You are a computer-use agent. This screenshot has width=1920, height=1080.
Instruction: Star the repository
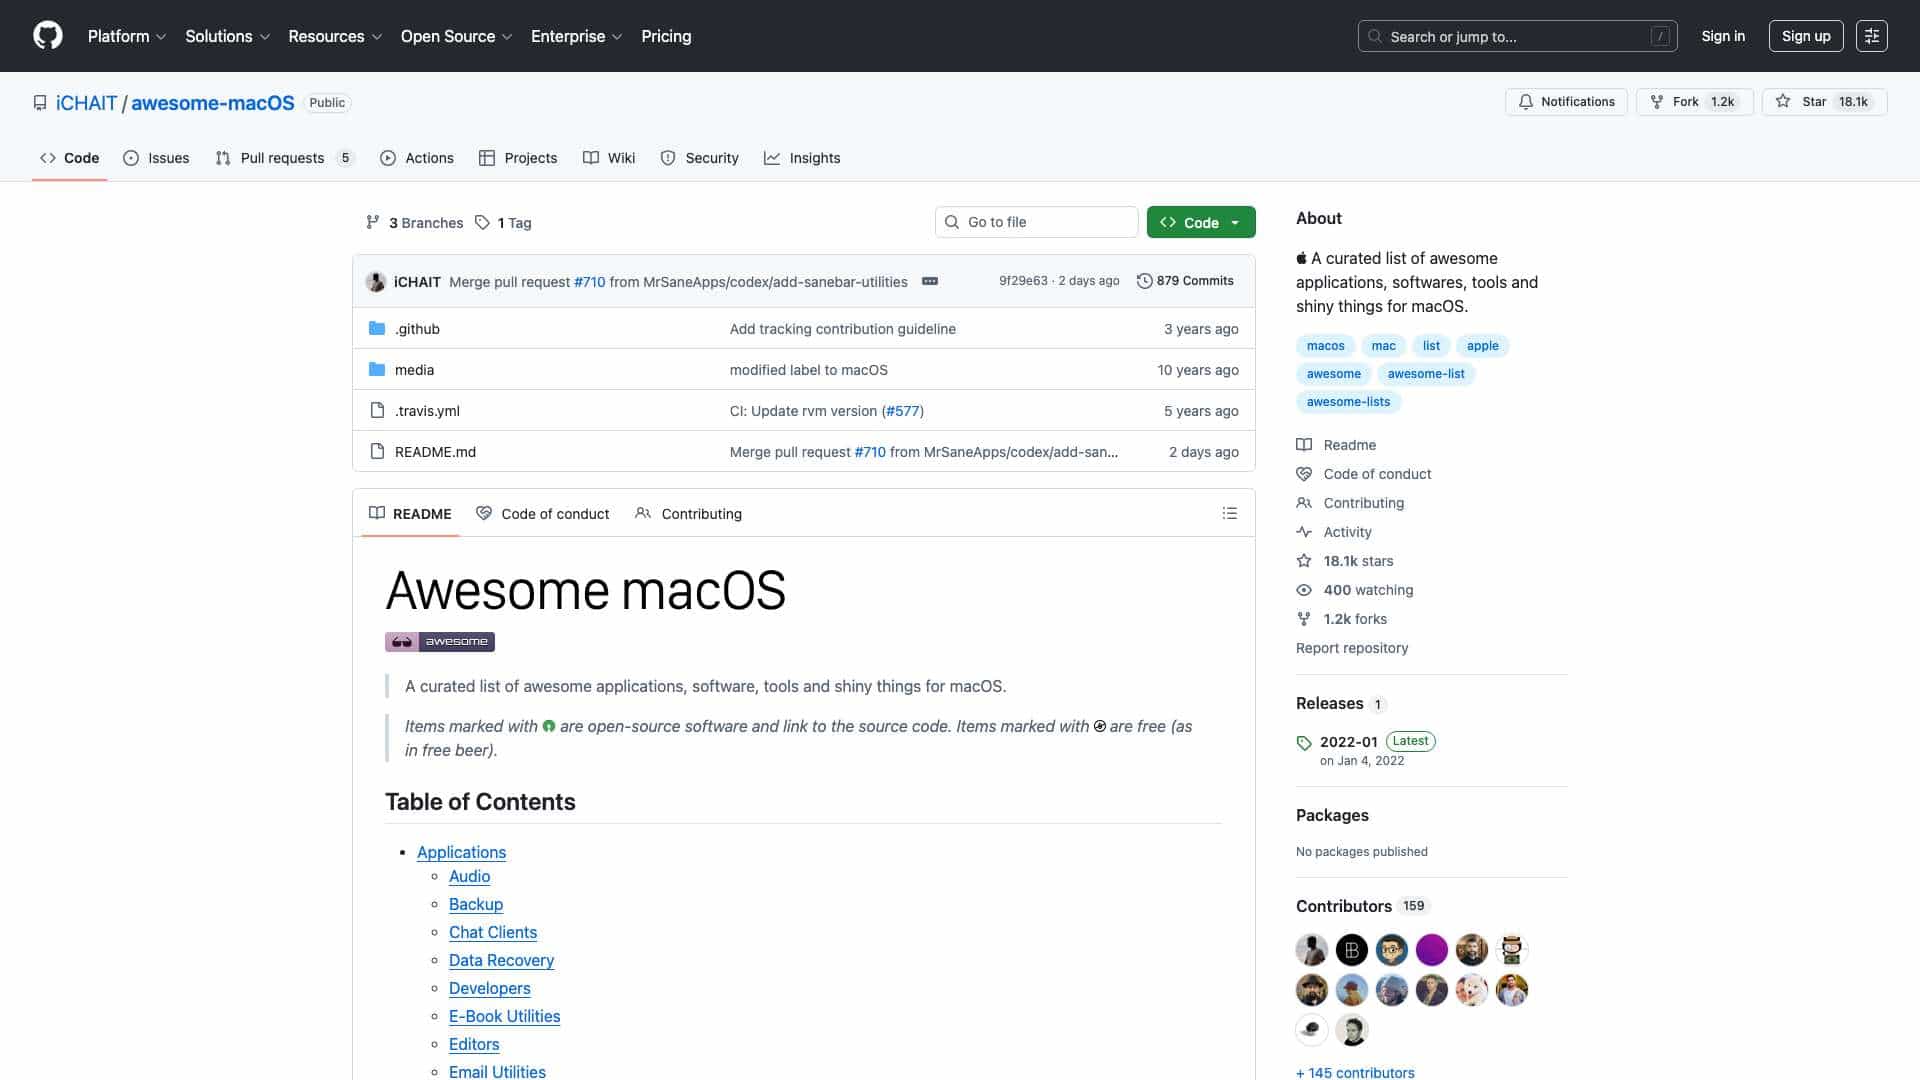pos(1824,102)
